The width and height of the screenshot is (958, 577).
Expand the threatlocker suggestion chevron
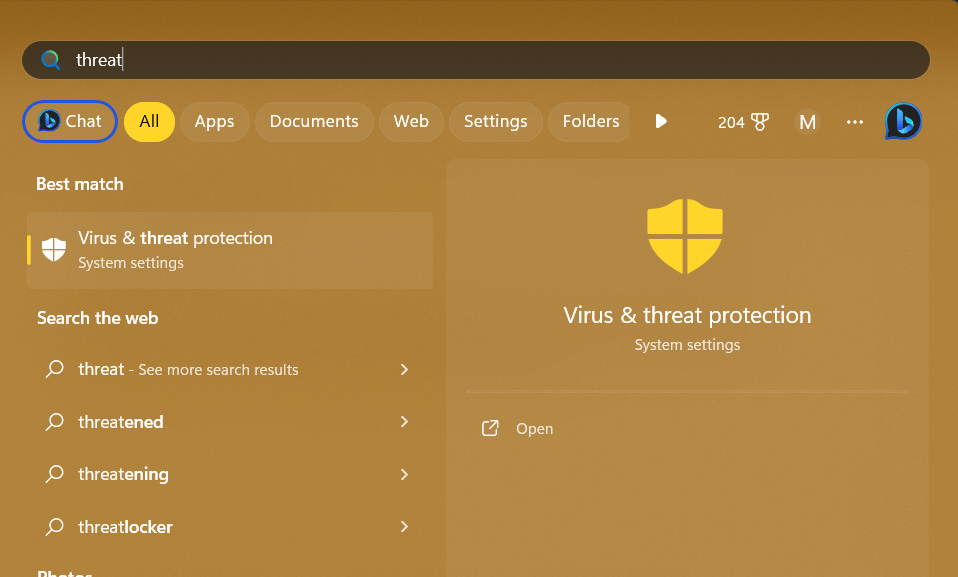[x=404, y=526]
